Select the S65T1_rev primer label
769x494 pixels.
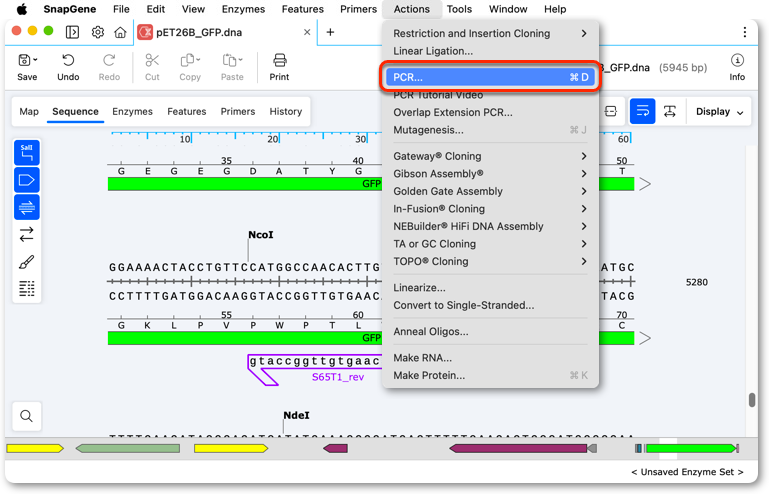coord(338,377)
